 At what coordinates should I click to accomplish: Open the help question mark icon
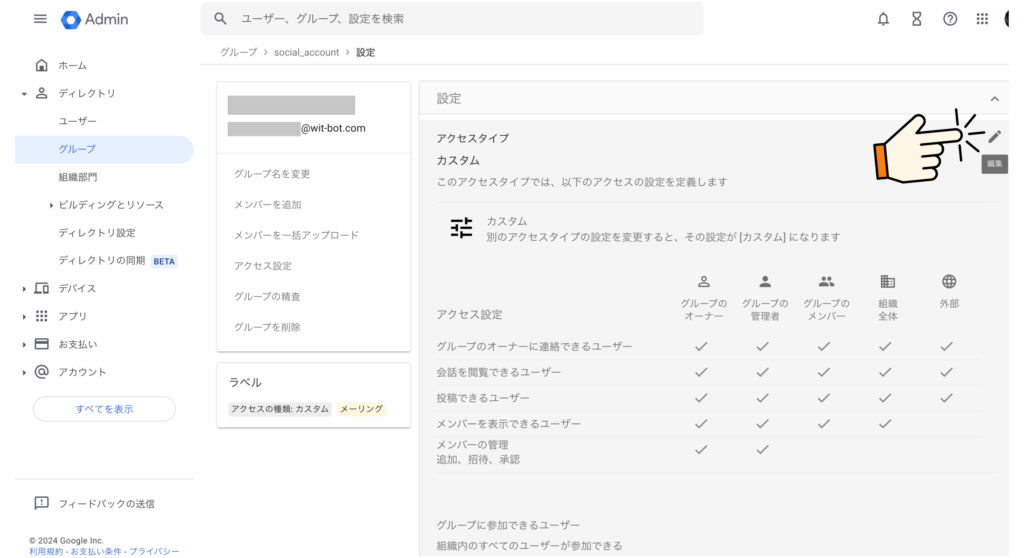click(950, 19)
